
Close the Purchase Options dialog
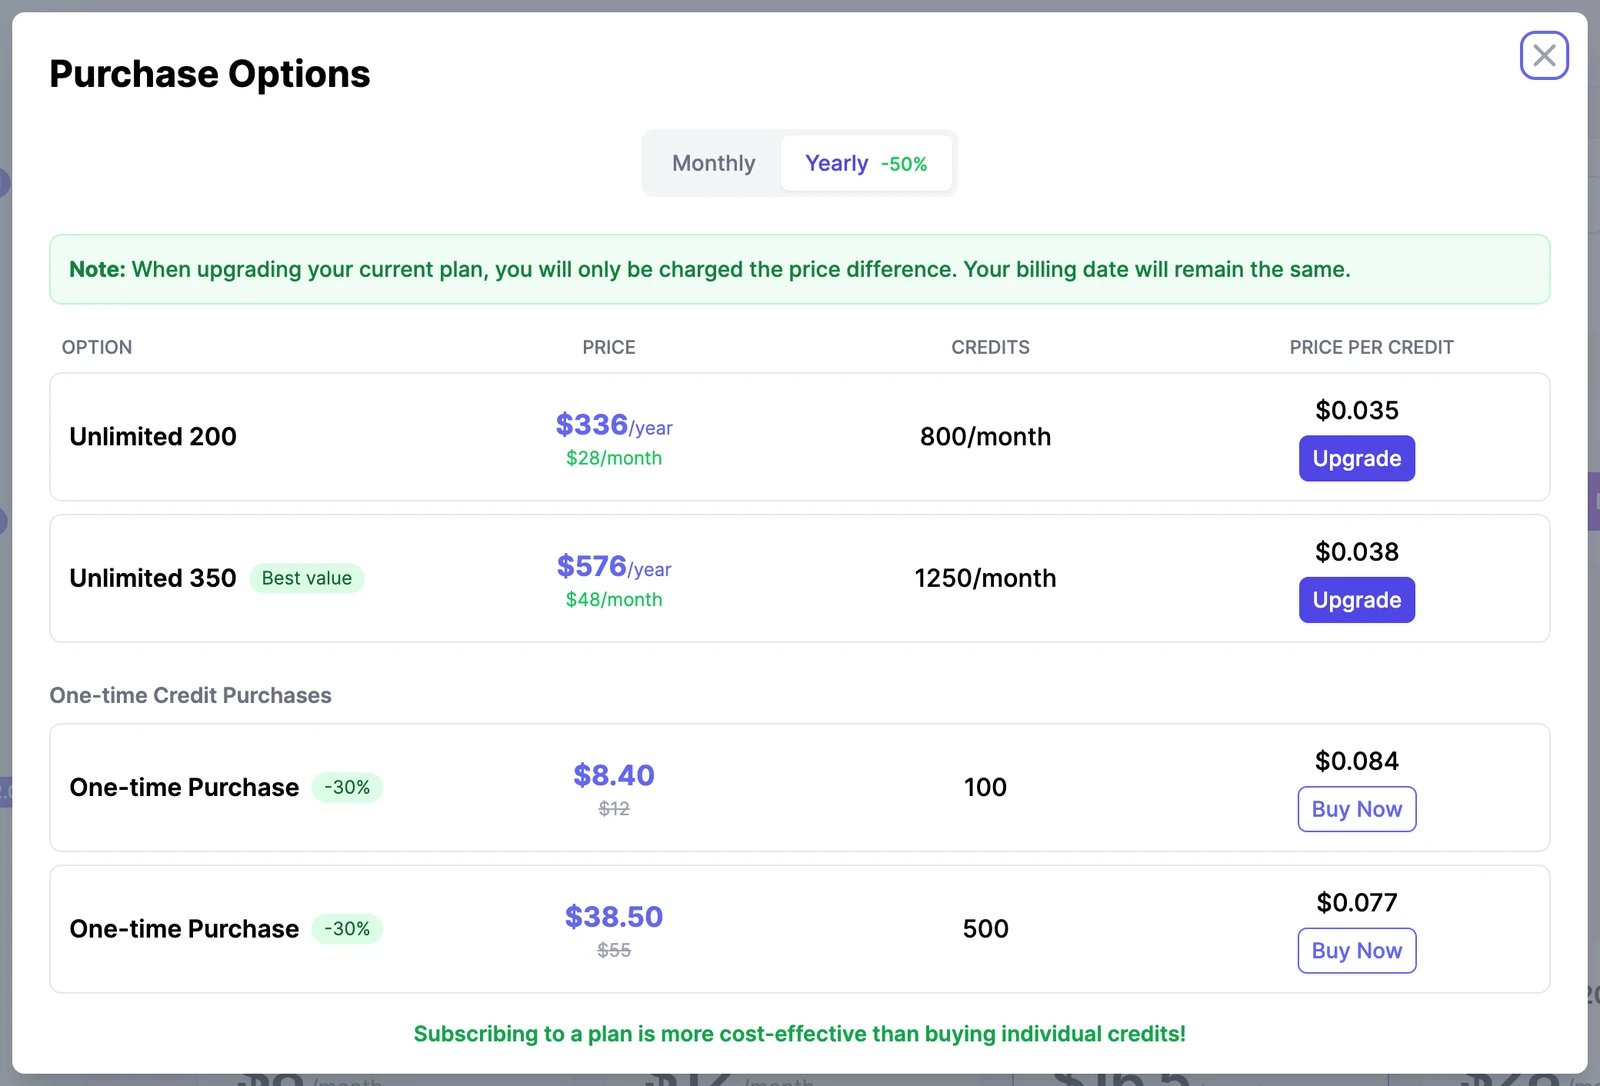(x=1544, y=55)
